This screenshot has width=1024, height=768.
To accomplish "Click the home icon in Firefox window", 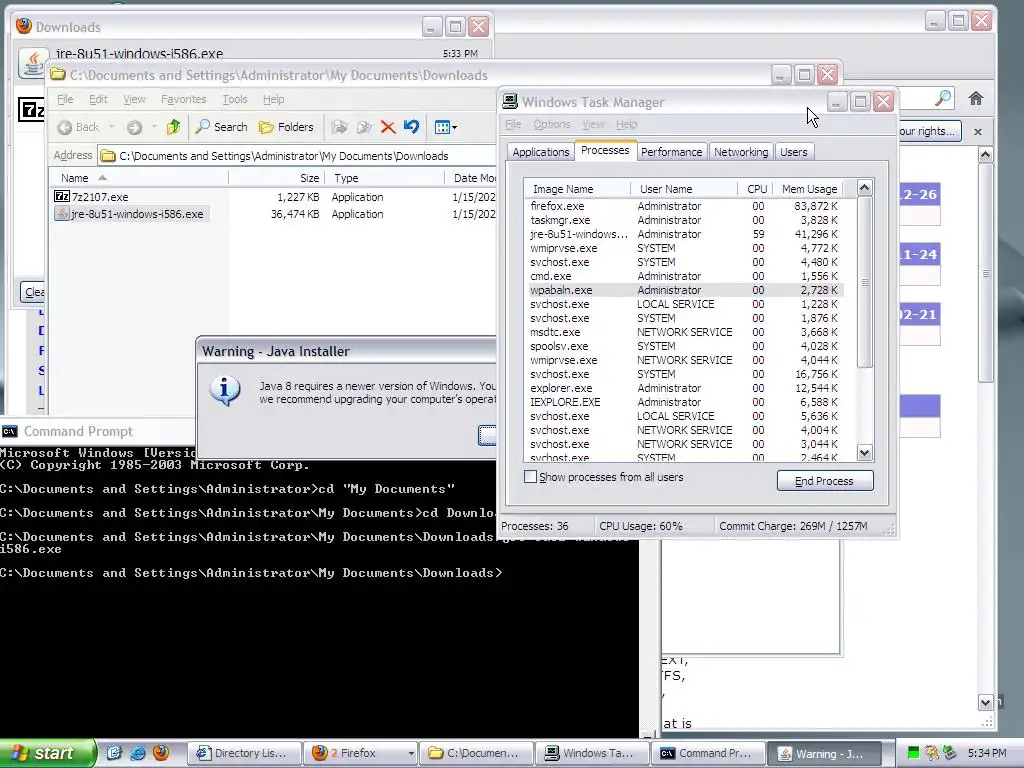I will tap(976, 99).
